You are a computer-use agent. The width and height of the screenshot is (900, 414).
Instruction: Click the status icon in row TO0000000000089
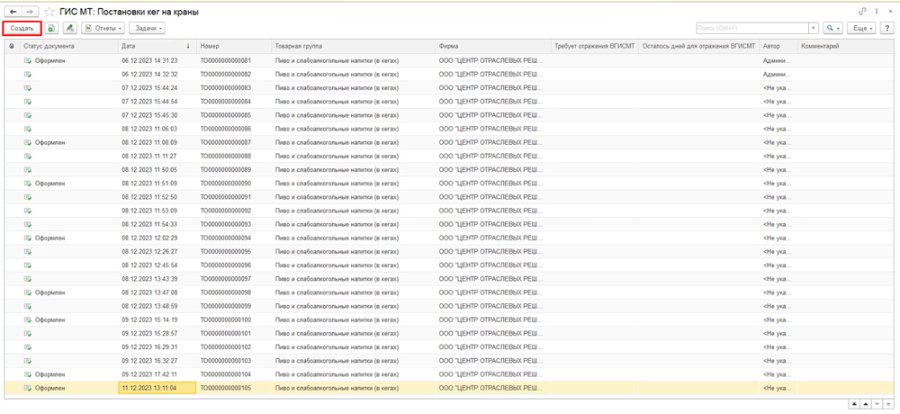28,169
